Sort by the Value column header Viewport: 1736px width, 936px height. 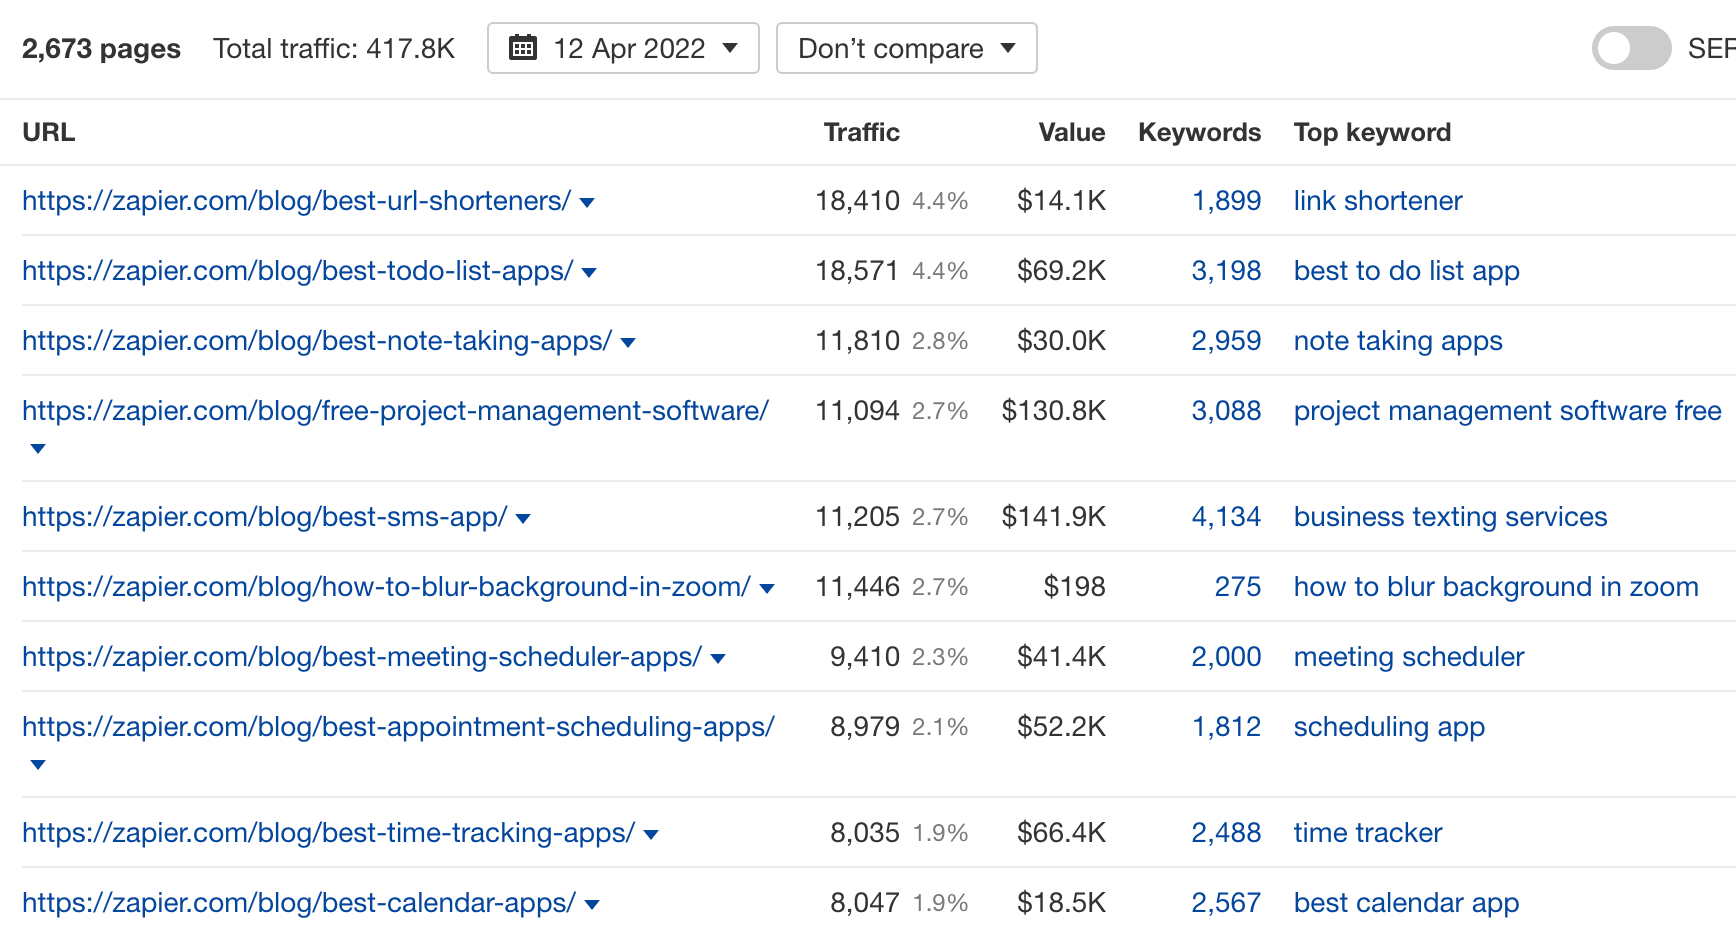coord(1071,131)
